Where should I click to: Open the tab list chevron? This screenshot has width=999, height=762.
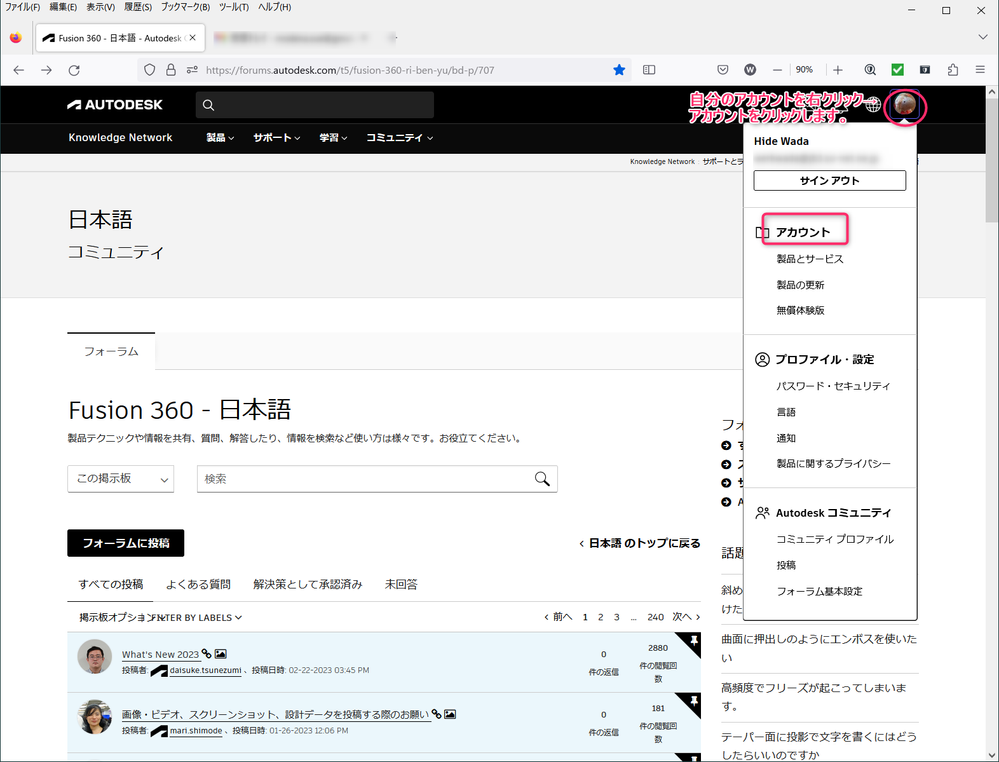tap(982, 37)
